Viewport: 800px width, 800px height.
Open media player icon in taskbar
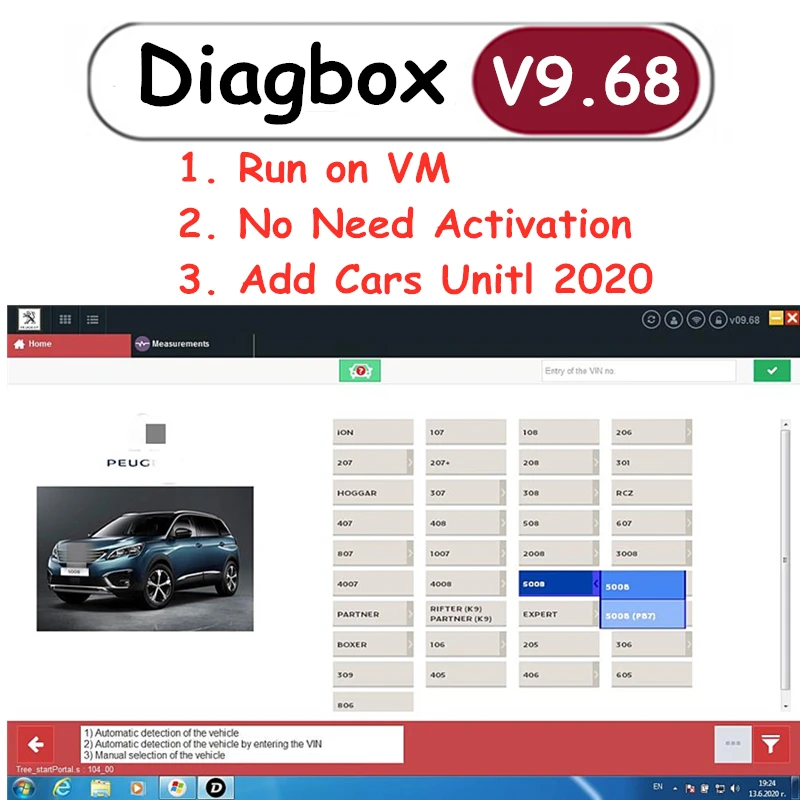[137, 788]
